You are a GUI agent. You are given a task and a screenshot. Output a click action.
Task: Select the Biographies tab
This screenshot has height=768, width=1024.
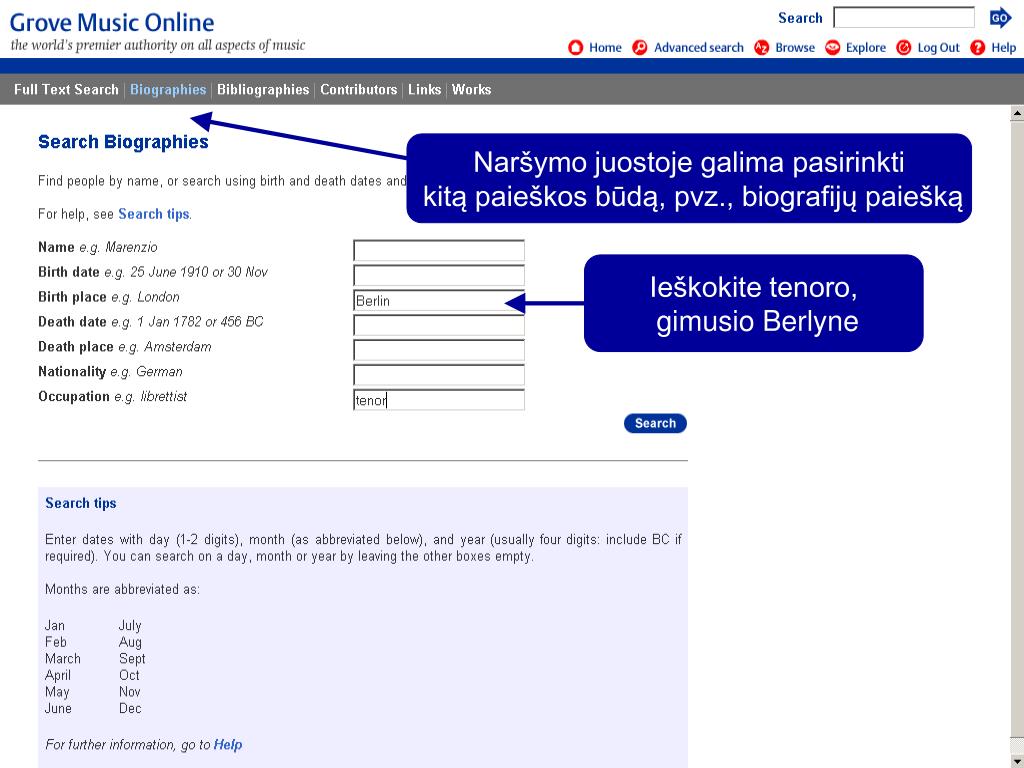[168, 89]
